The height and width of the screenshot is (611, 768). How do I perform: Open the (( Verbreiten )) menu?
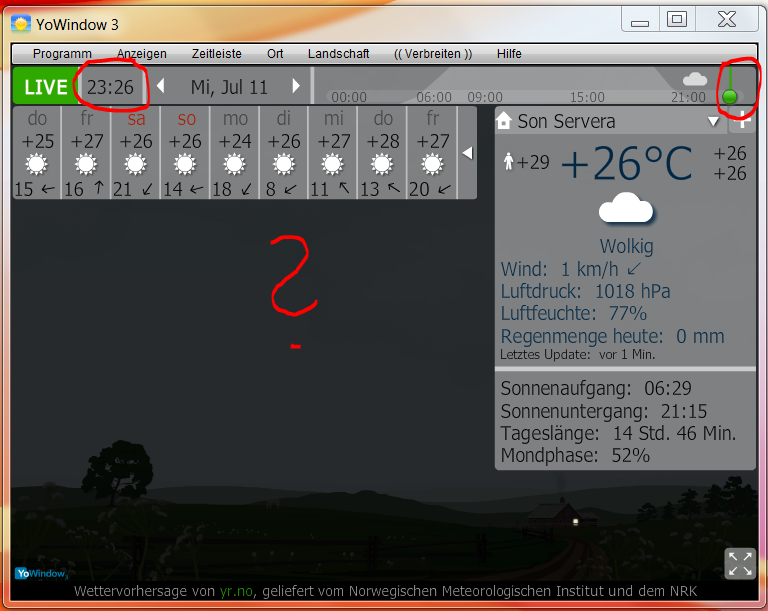(433, 53)
